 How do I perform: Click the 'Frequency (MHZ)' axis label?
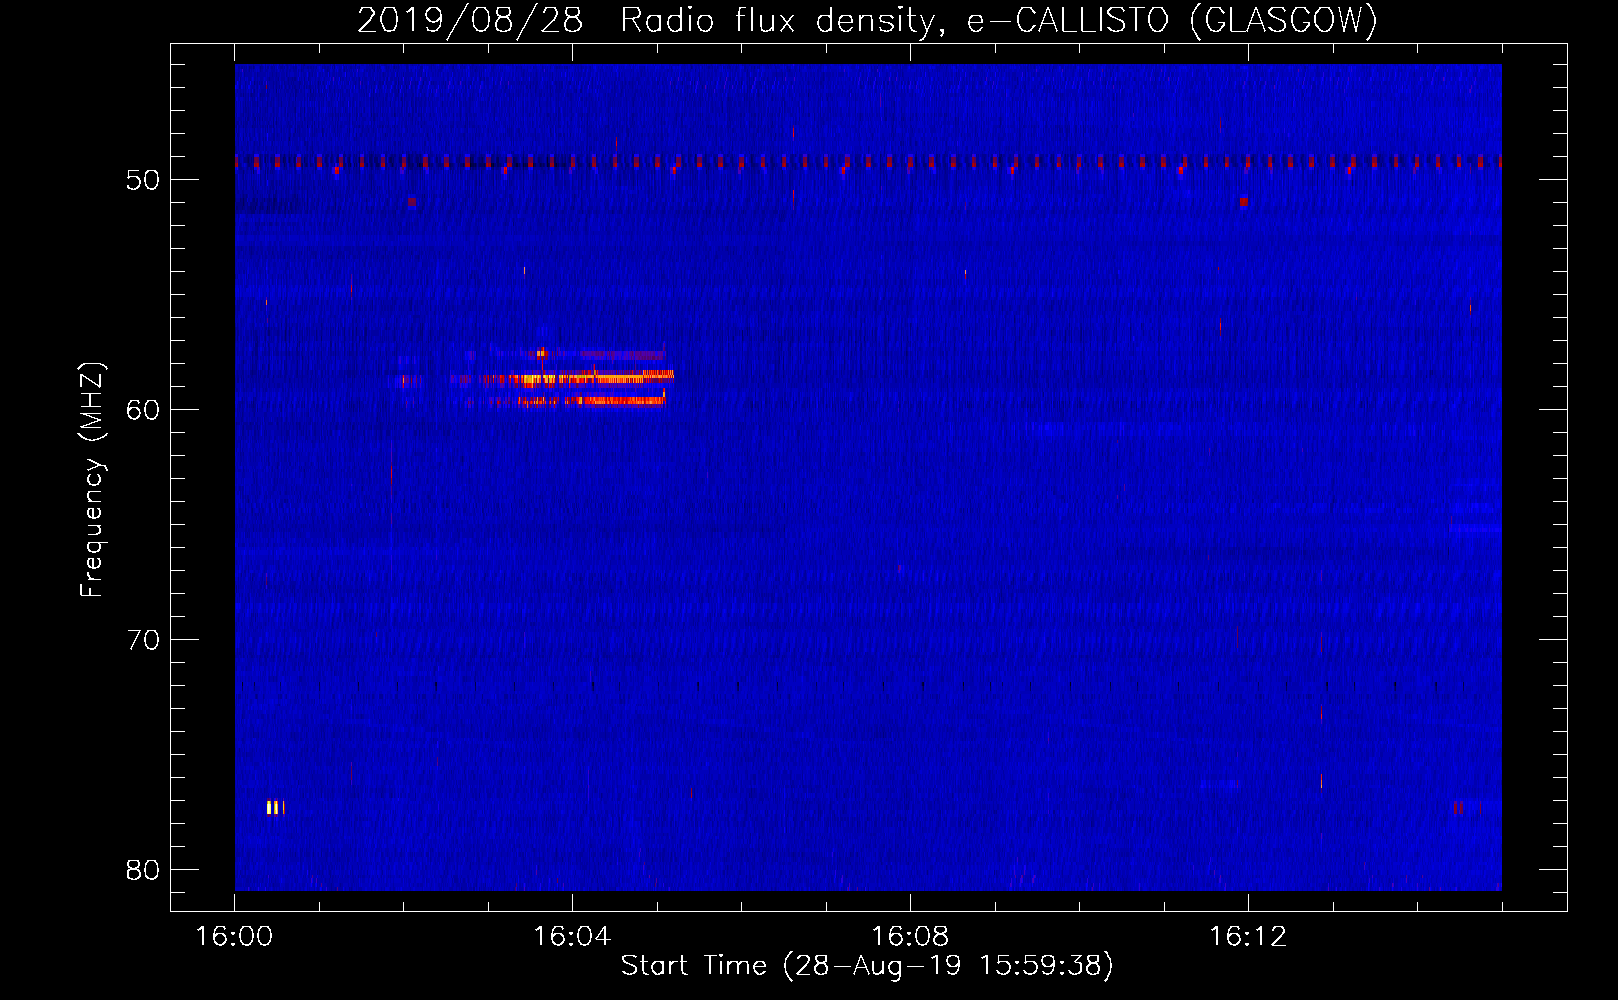[92, 480]
